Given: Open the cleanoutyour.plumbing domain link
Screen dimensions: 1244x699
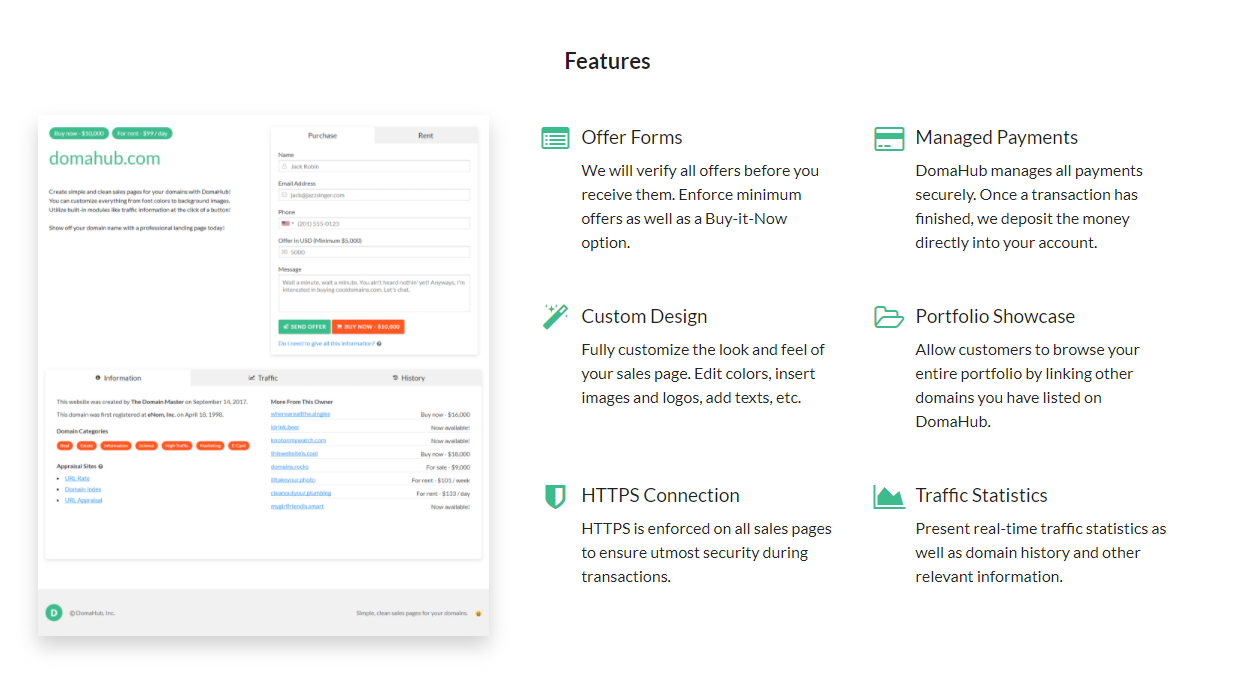Looking at the screenshot, I should tap(301, 493).
